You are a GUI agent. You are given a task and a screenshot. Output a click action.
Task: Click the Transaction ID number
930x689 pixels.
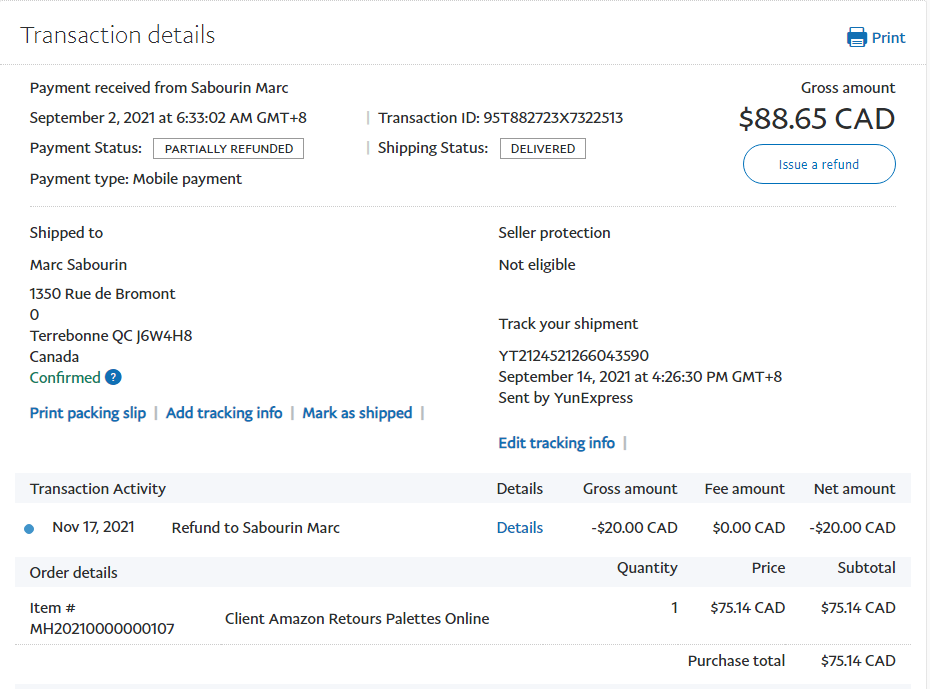(x=553, y=118)
